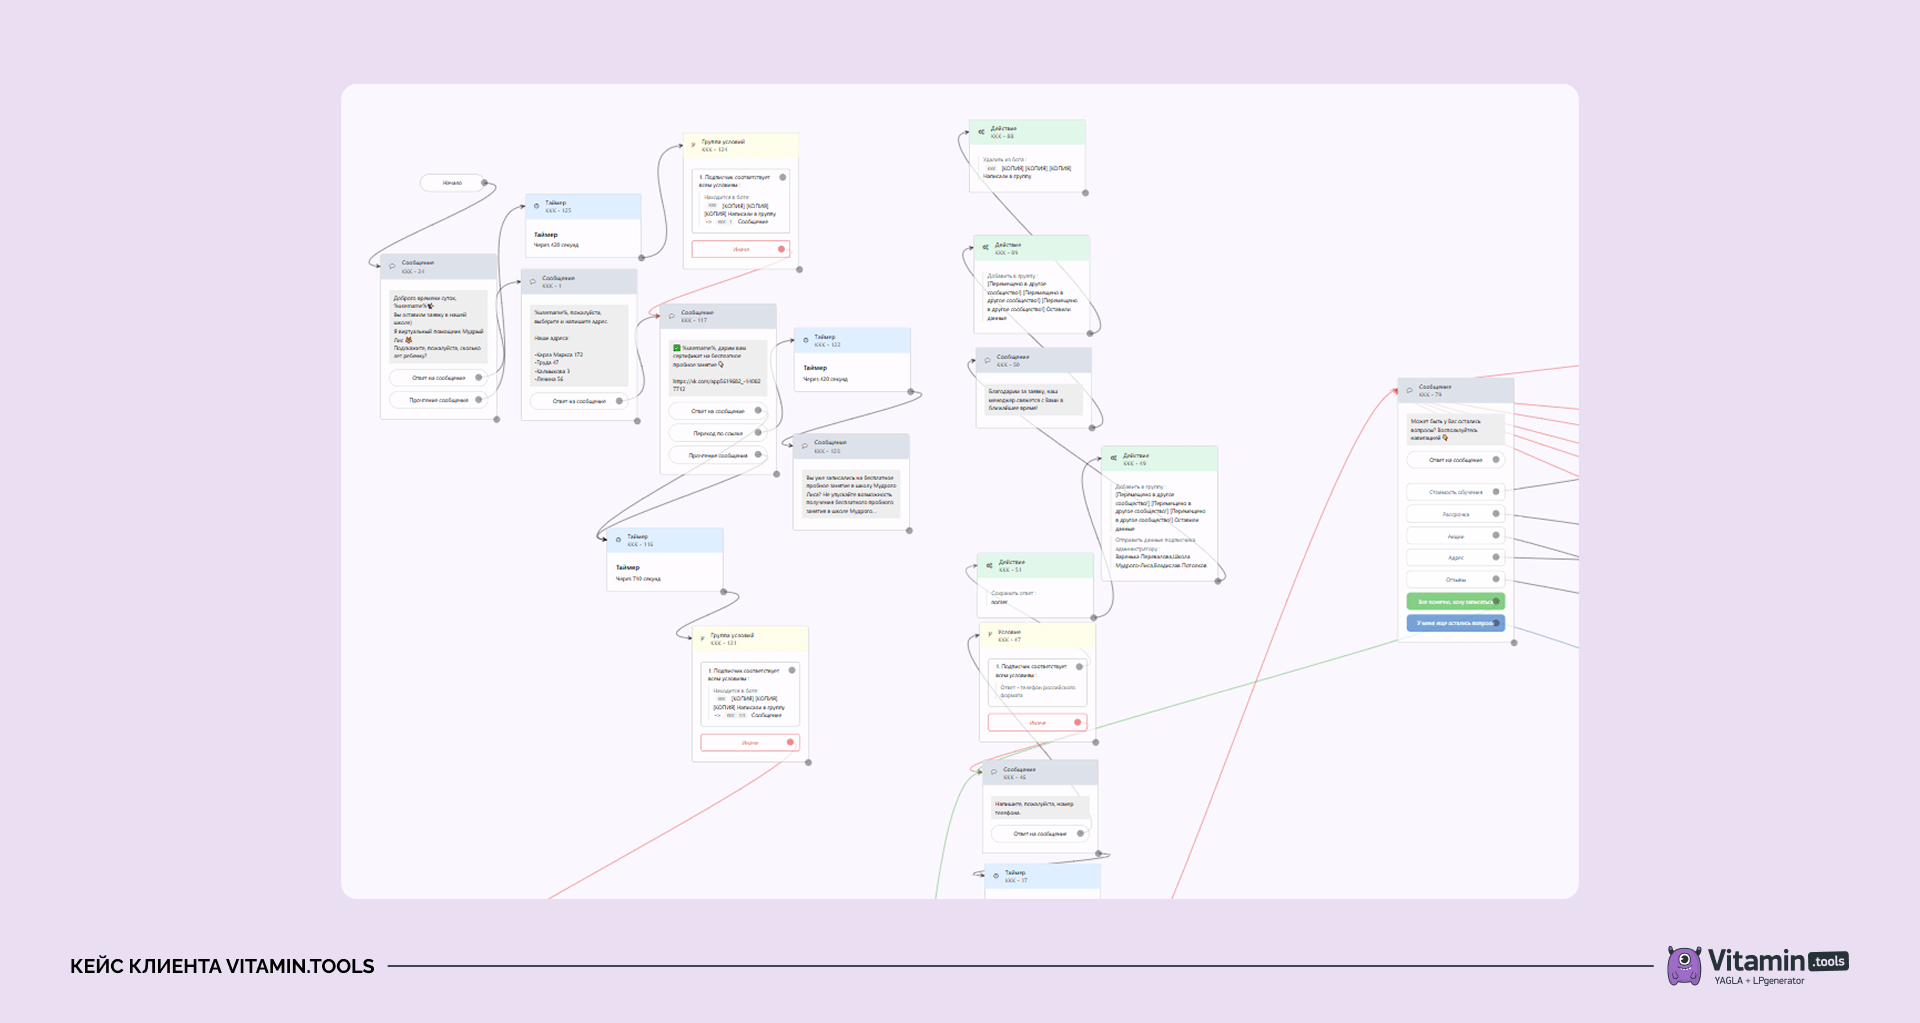Click blue "У меня еще остались вопросы" button
Image resolution: width=1920 pixels, height=1023 pixels.
1455,623
